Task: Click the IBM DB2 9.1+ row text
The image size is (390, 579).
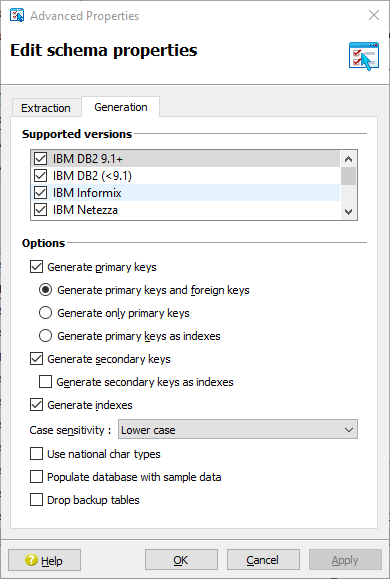Action: [x=88, y=159]
